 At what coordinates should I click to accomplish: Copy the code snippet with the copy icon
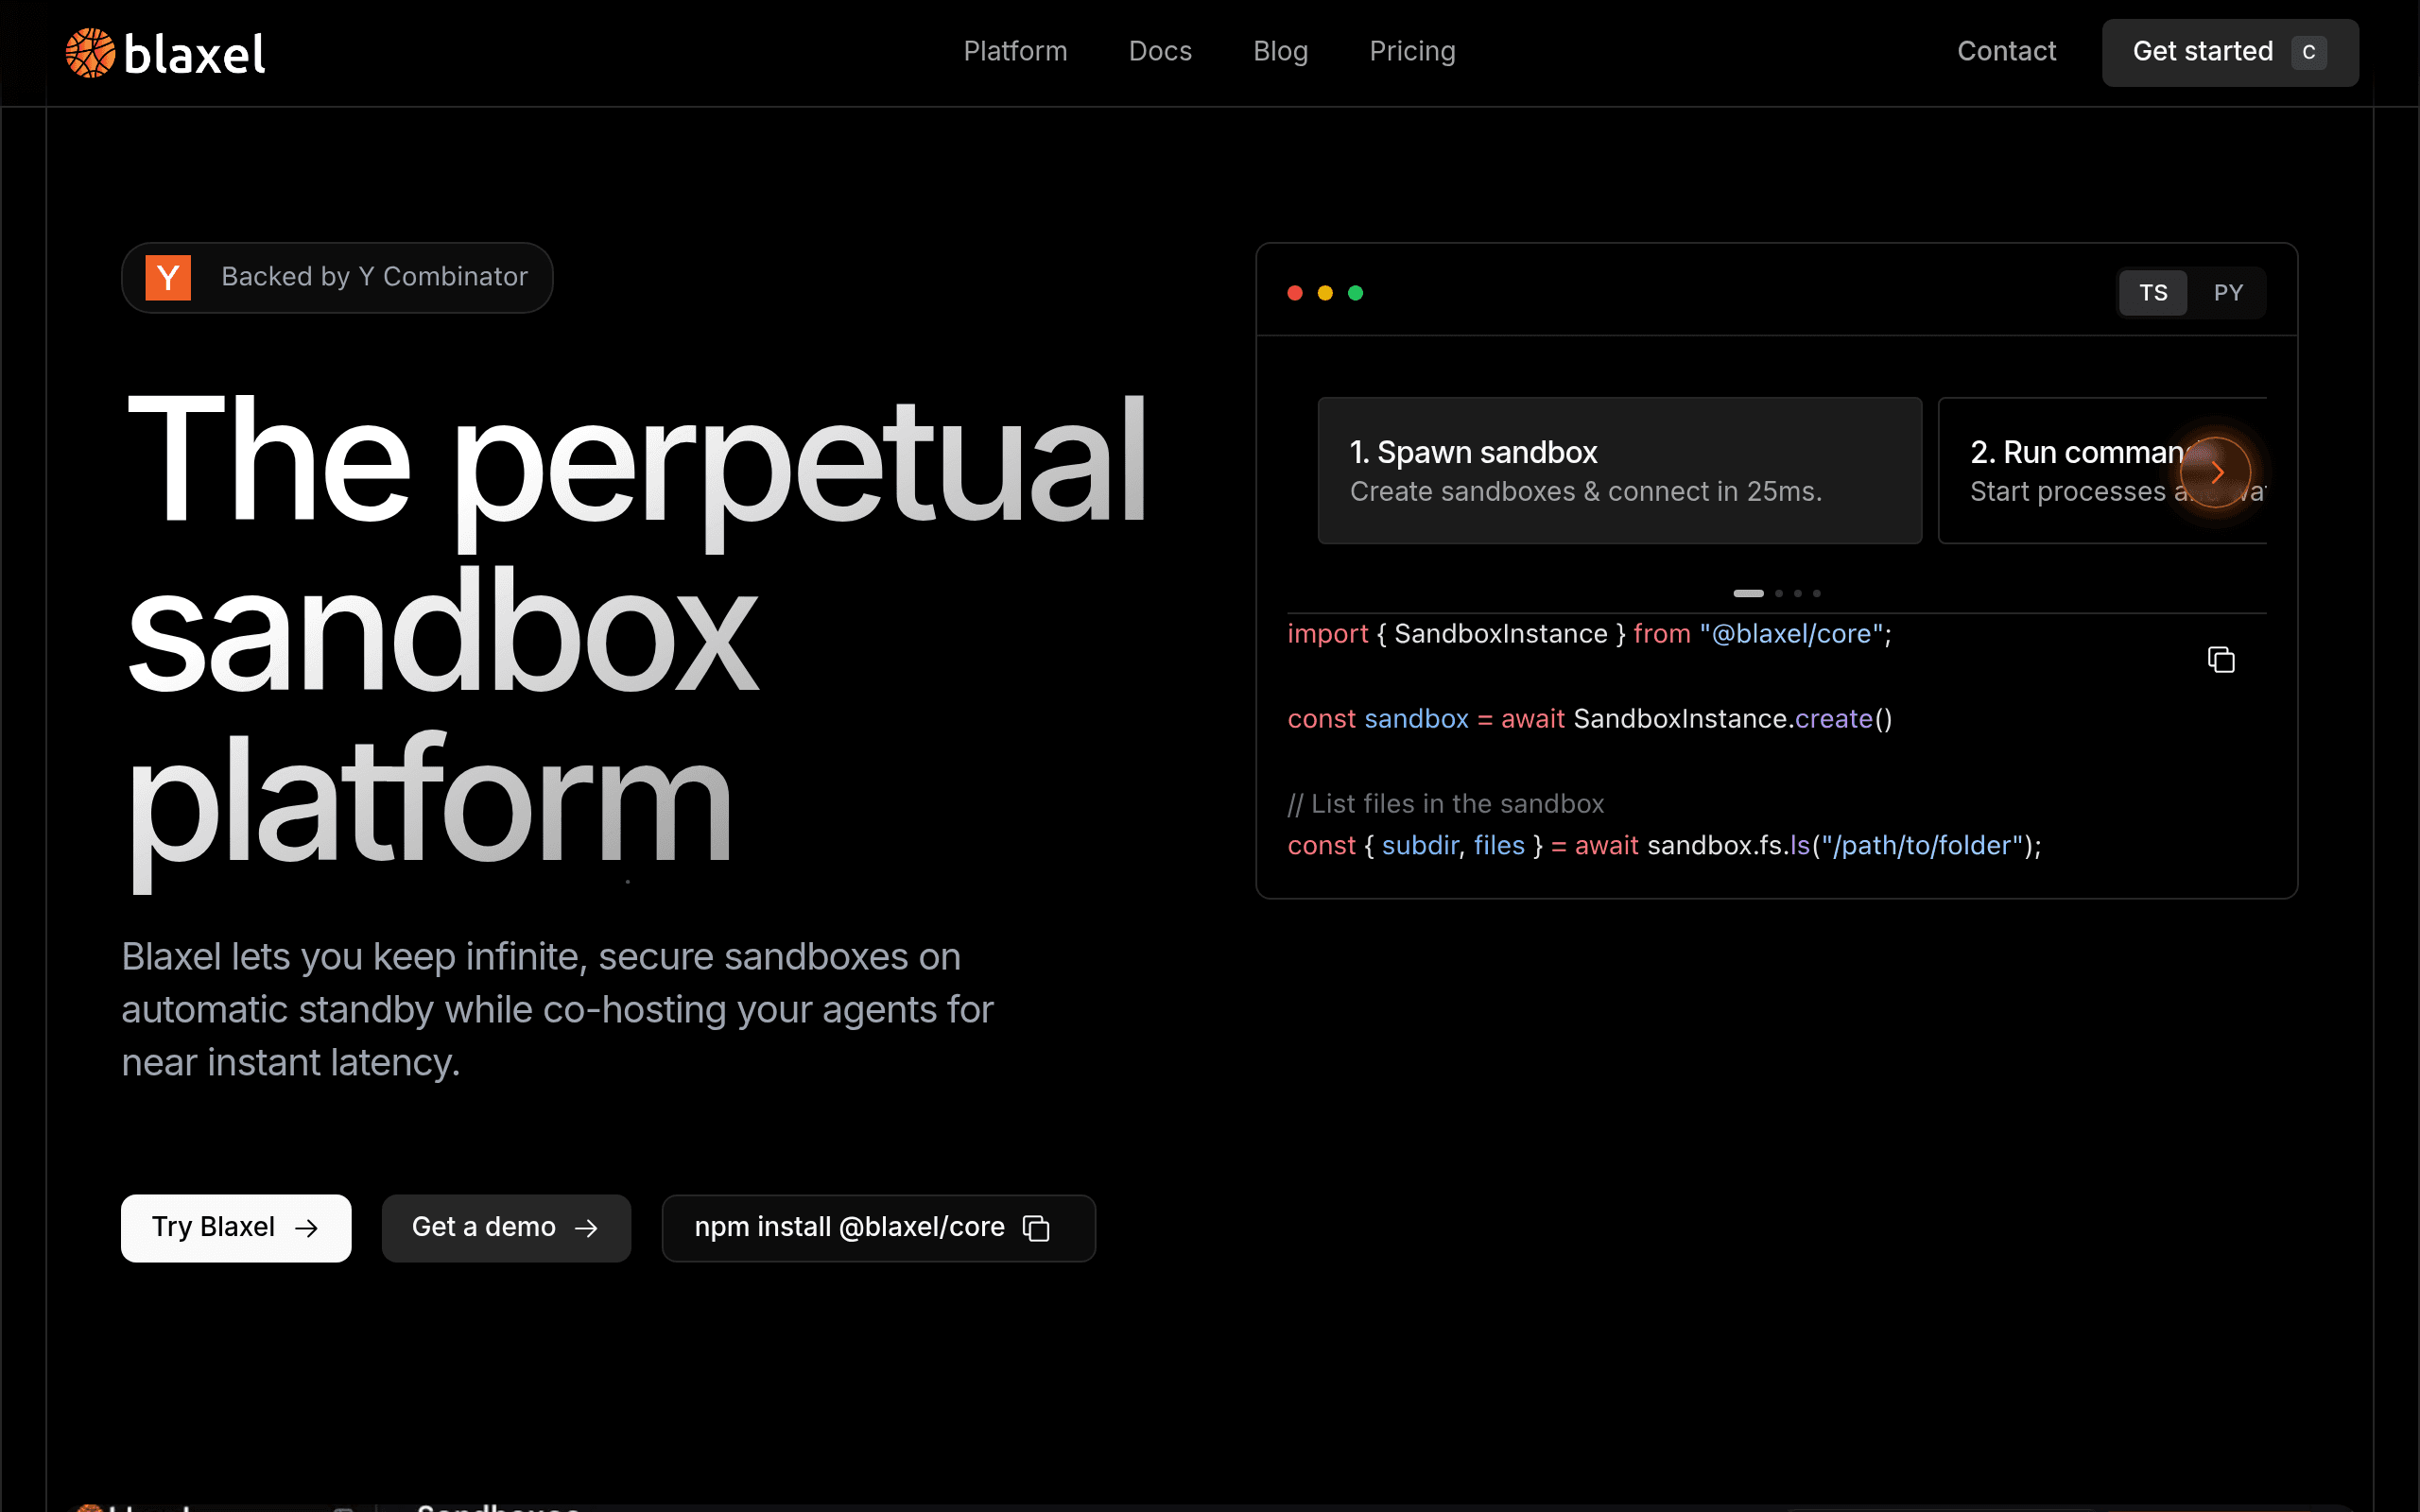pos(2221,660)
